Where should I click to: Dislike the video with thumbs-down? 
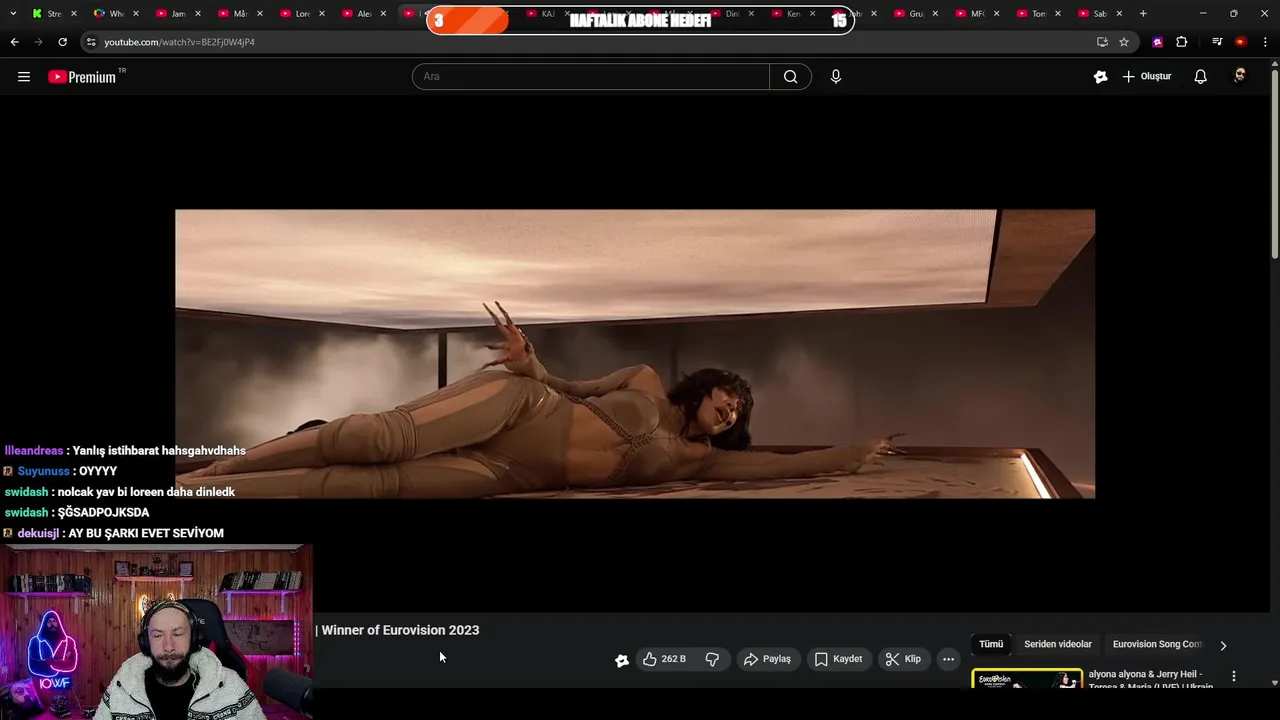click(x=712, y=659)
